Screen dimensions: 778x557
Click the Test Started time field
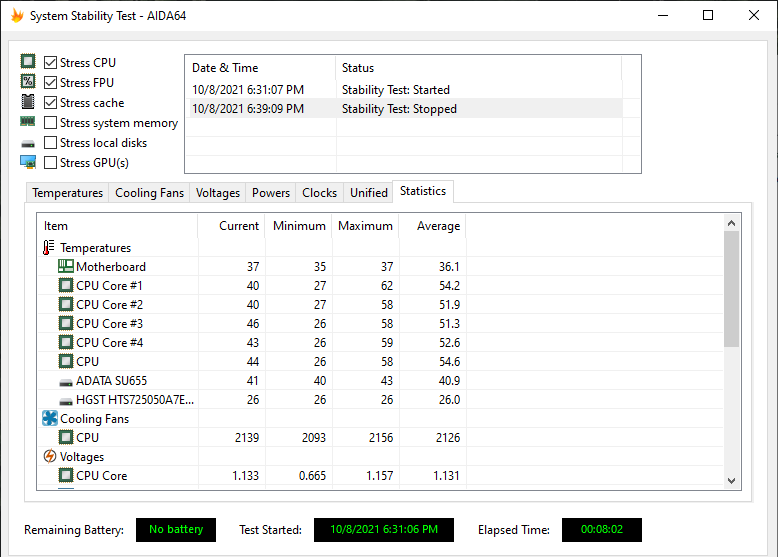pyautogui.click(x=384, y=530)
